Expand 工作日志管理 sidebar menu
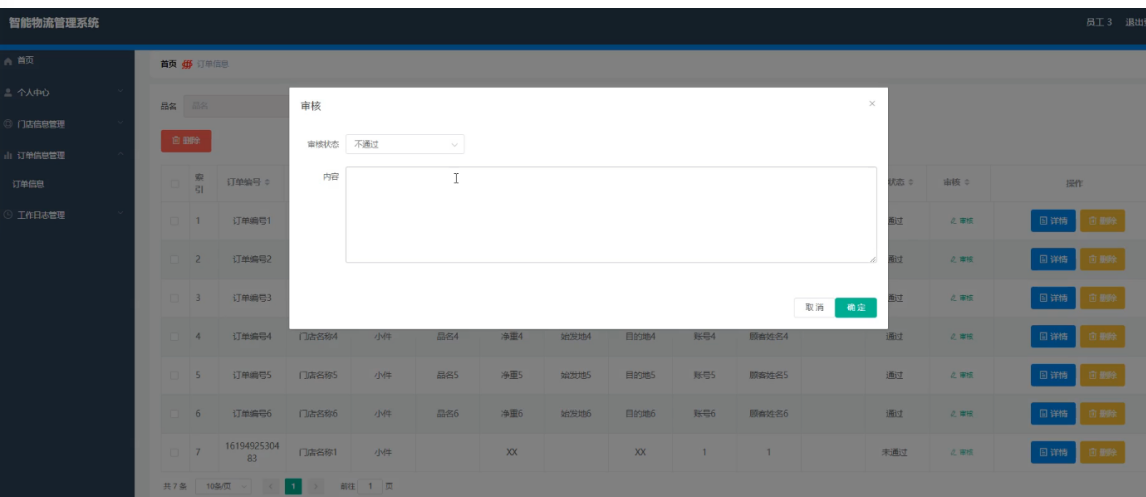Image resolution: width=1146 pixels, height=497 pixels. [x=67, y=215]
